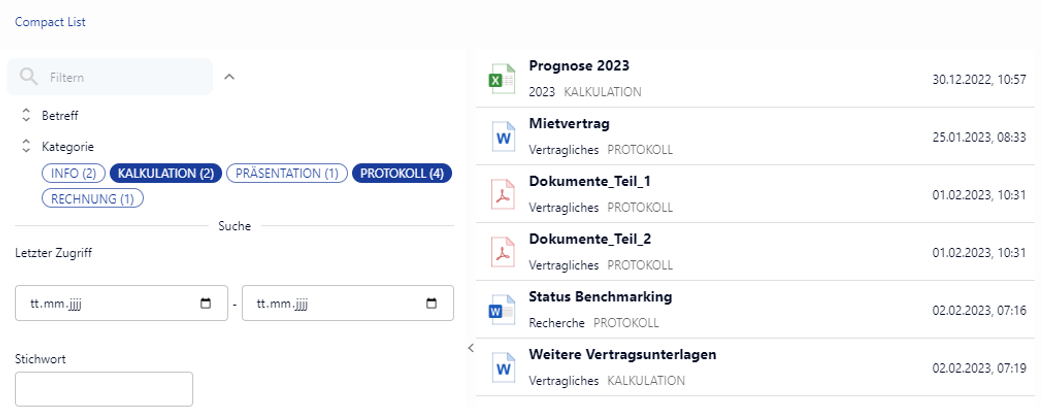The image size is (1043, 407).
Task: Collapse the filter panel with the up chevron
Action: [x=229, y=77]
